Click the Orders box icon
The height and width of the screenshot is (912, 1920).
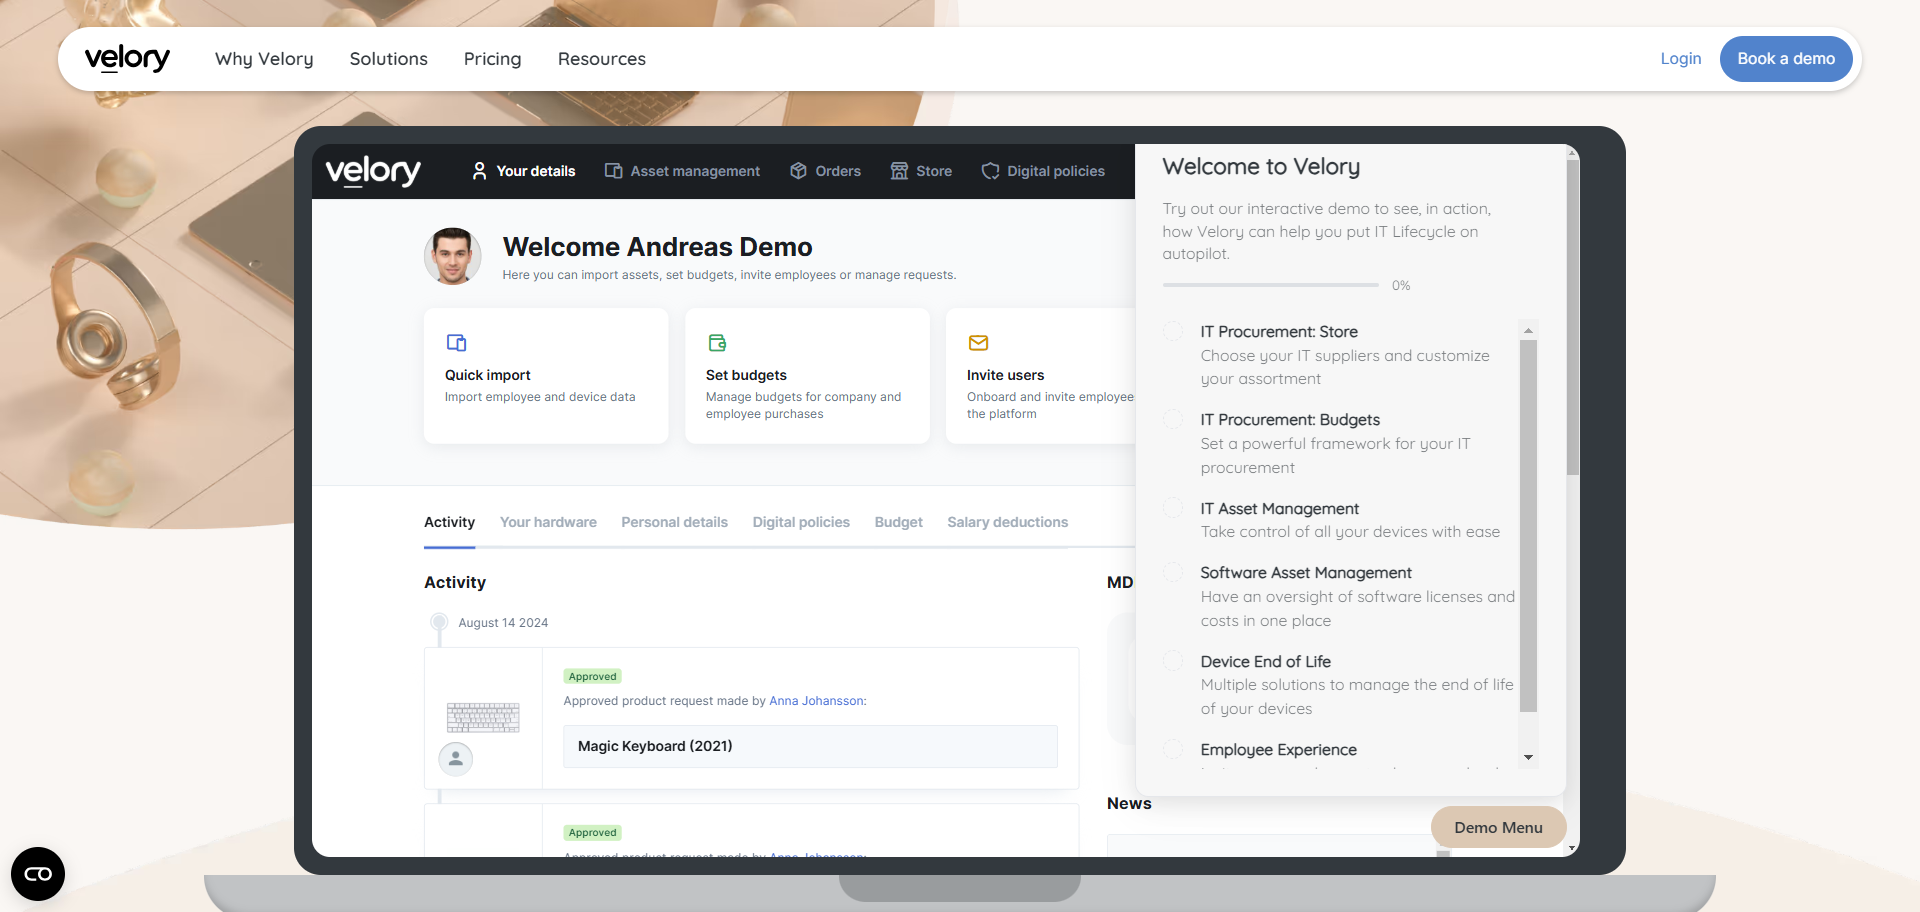click(798, 171)
